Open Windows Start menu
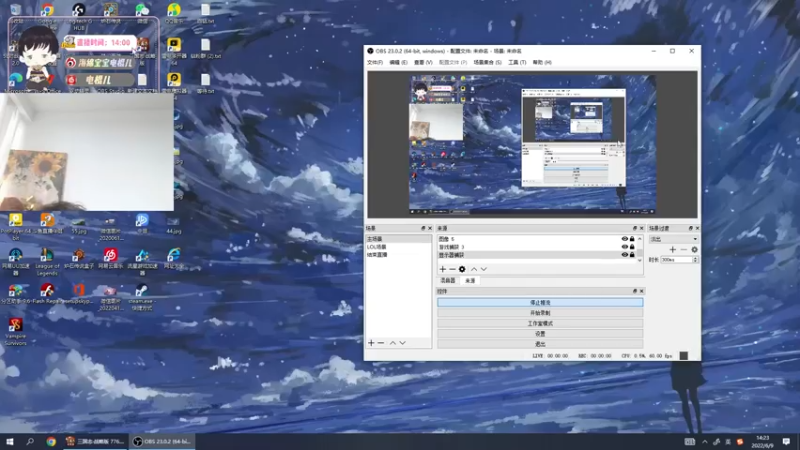The image size is (800, 450). [10, 441]
